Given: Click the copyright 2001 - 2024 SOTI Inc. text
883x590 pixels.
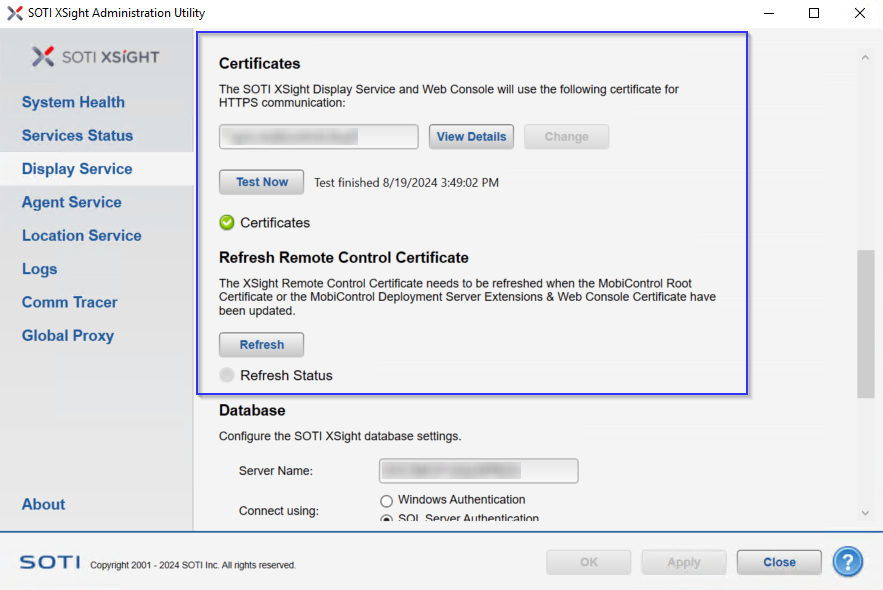Looking at the screenshot, I should pos(193,565).
